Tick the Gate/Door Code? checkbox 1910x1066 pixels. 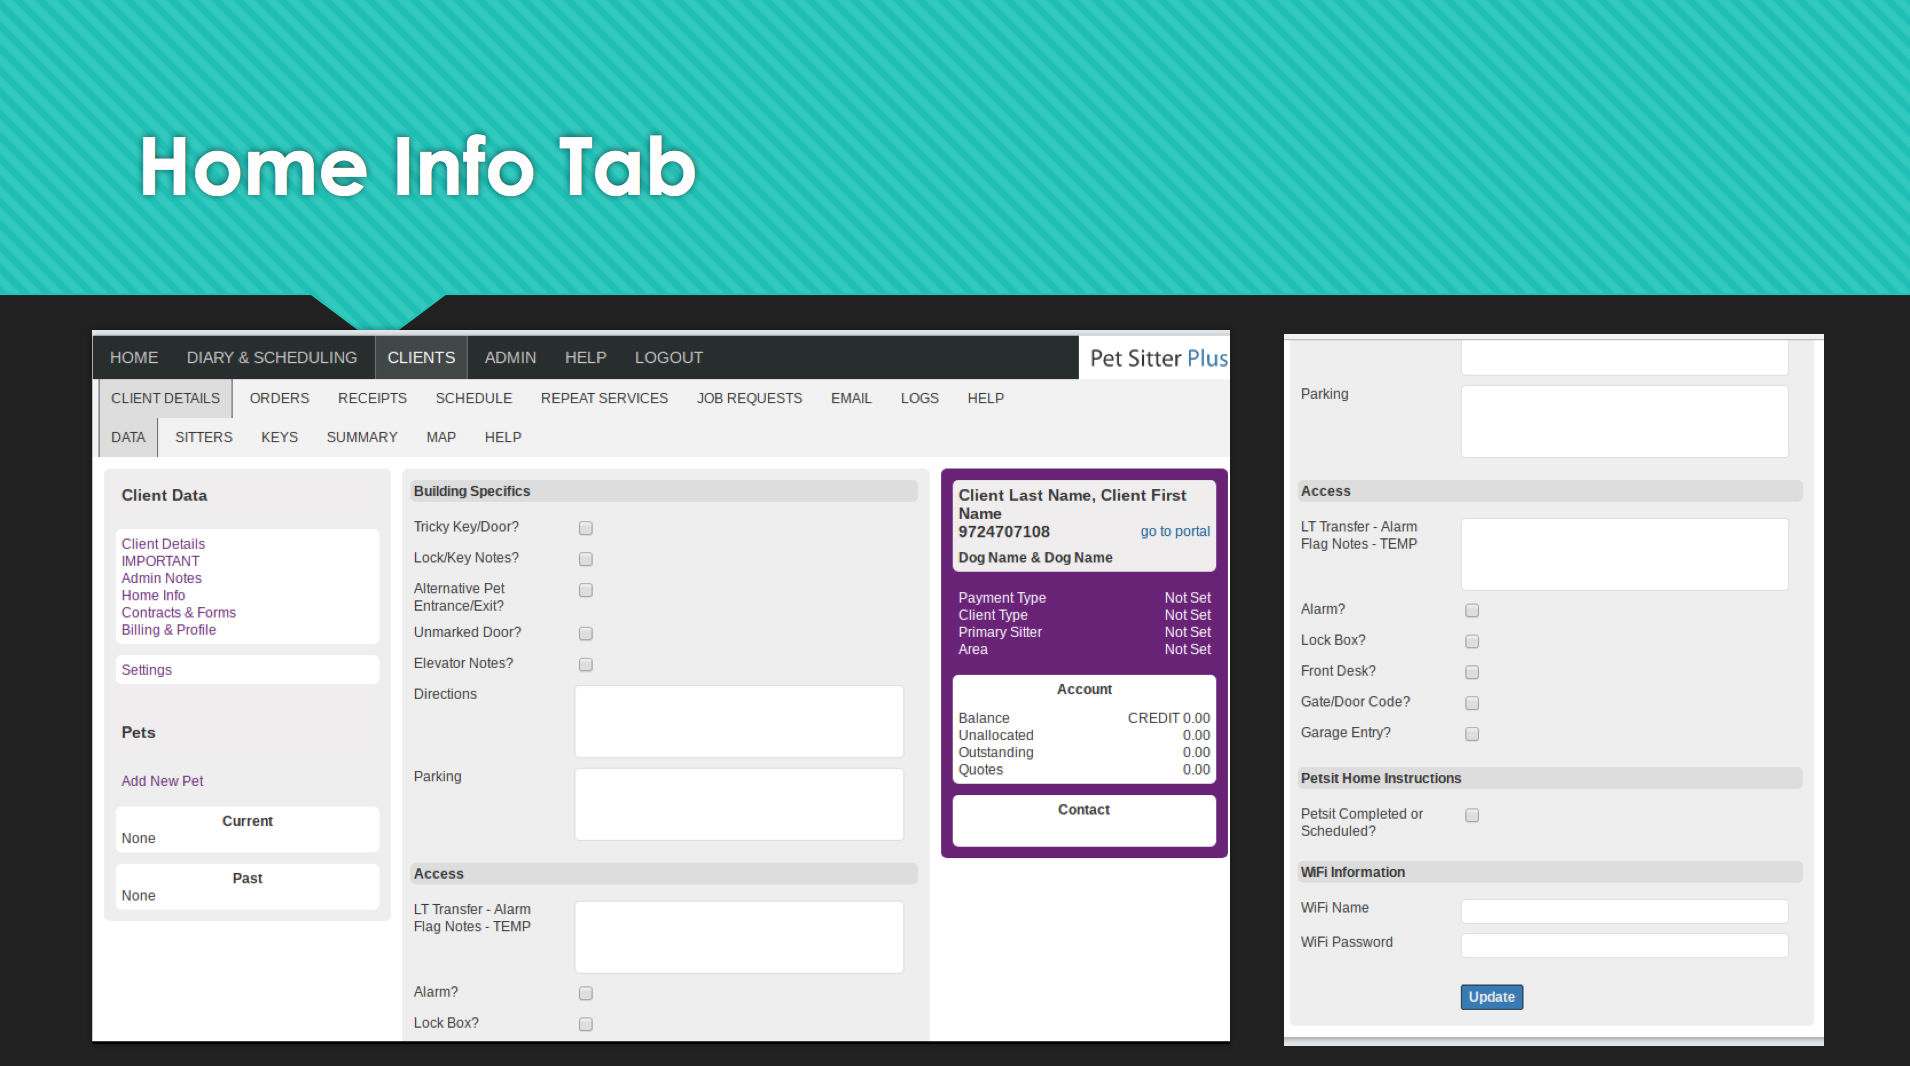coord(1472,703)
